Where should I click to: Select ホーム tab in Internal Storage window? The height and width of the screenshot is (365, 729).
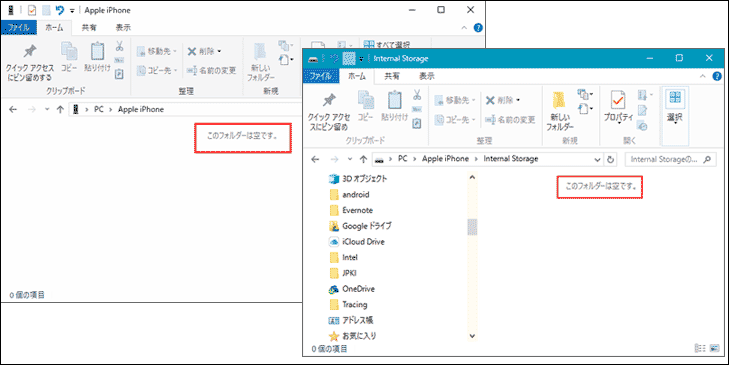tap(357, 76)
